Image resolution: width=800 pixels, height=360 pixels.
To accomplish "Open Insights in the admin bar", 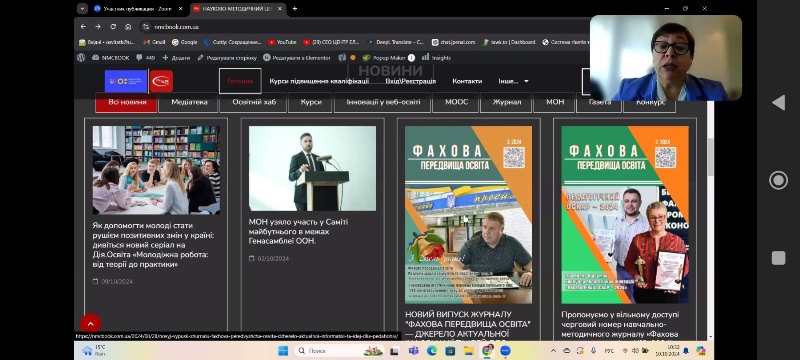I will coord(436,58).
